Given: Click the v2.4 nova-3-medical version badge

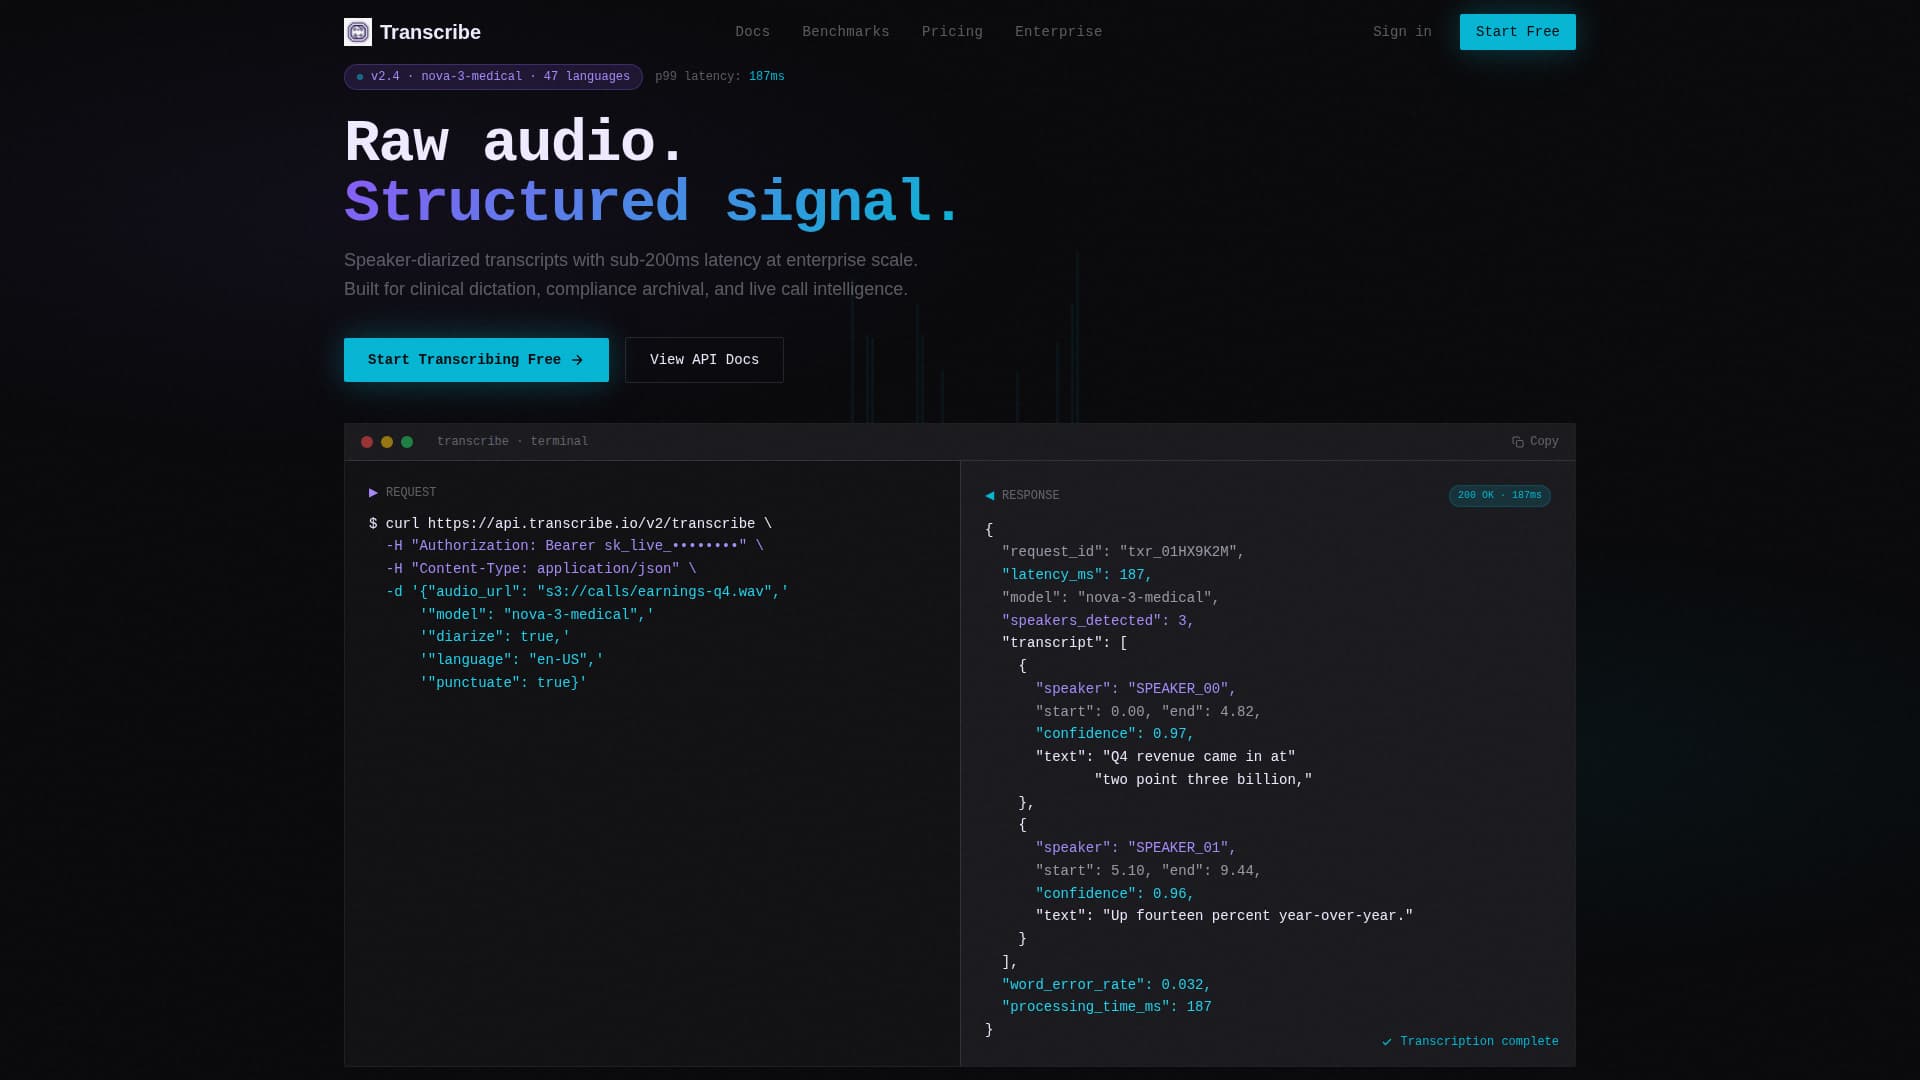Looking at the screenshot, I should [x=493, y=77].
